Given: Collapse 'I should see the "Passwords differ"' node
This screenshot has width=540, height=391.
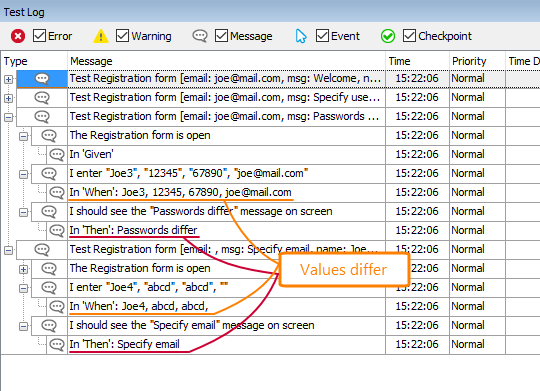Looking at the screenshot, I should (23, 212).
